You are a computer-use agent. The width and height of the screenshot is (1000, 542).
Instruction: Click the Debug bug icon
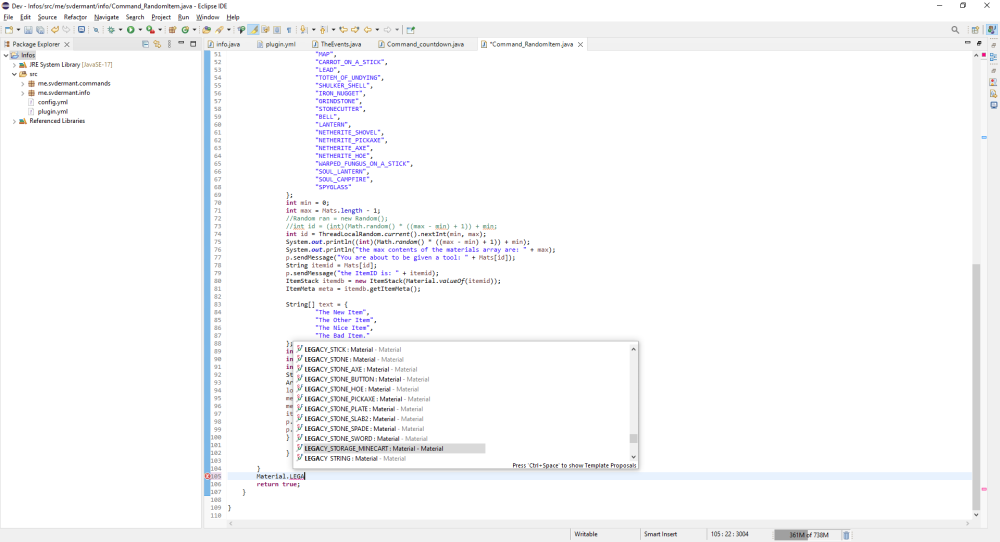tap(110, 30)
